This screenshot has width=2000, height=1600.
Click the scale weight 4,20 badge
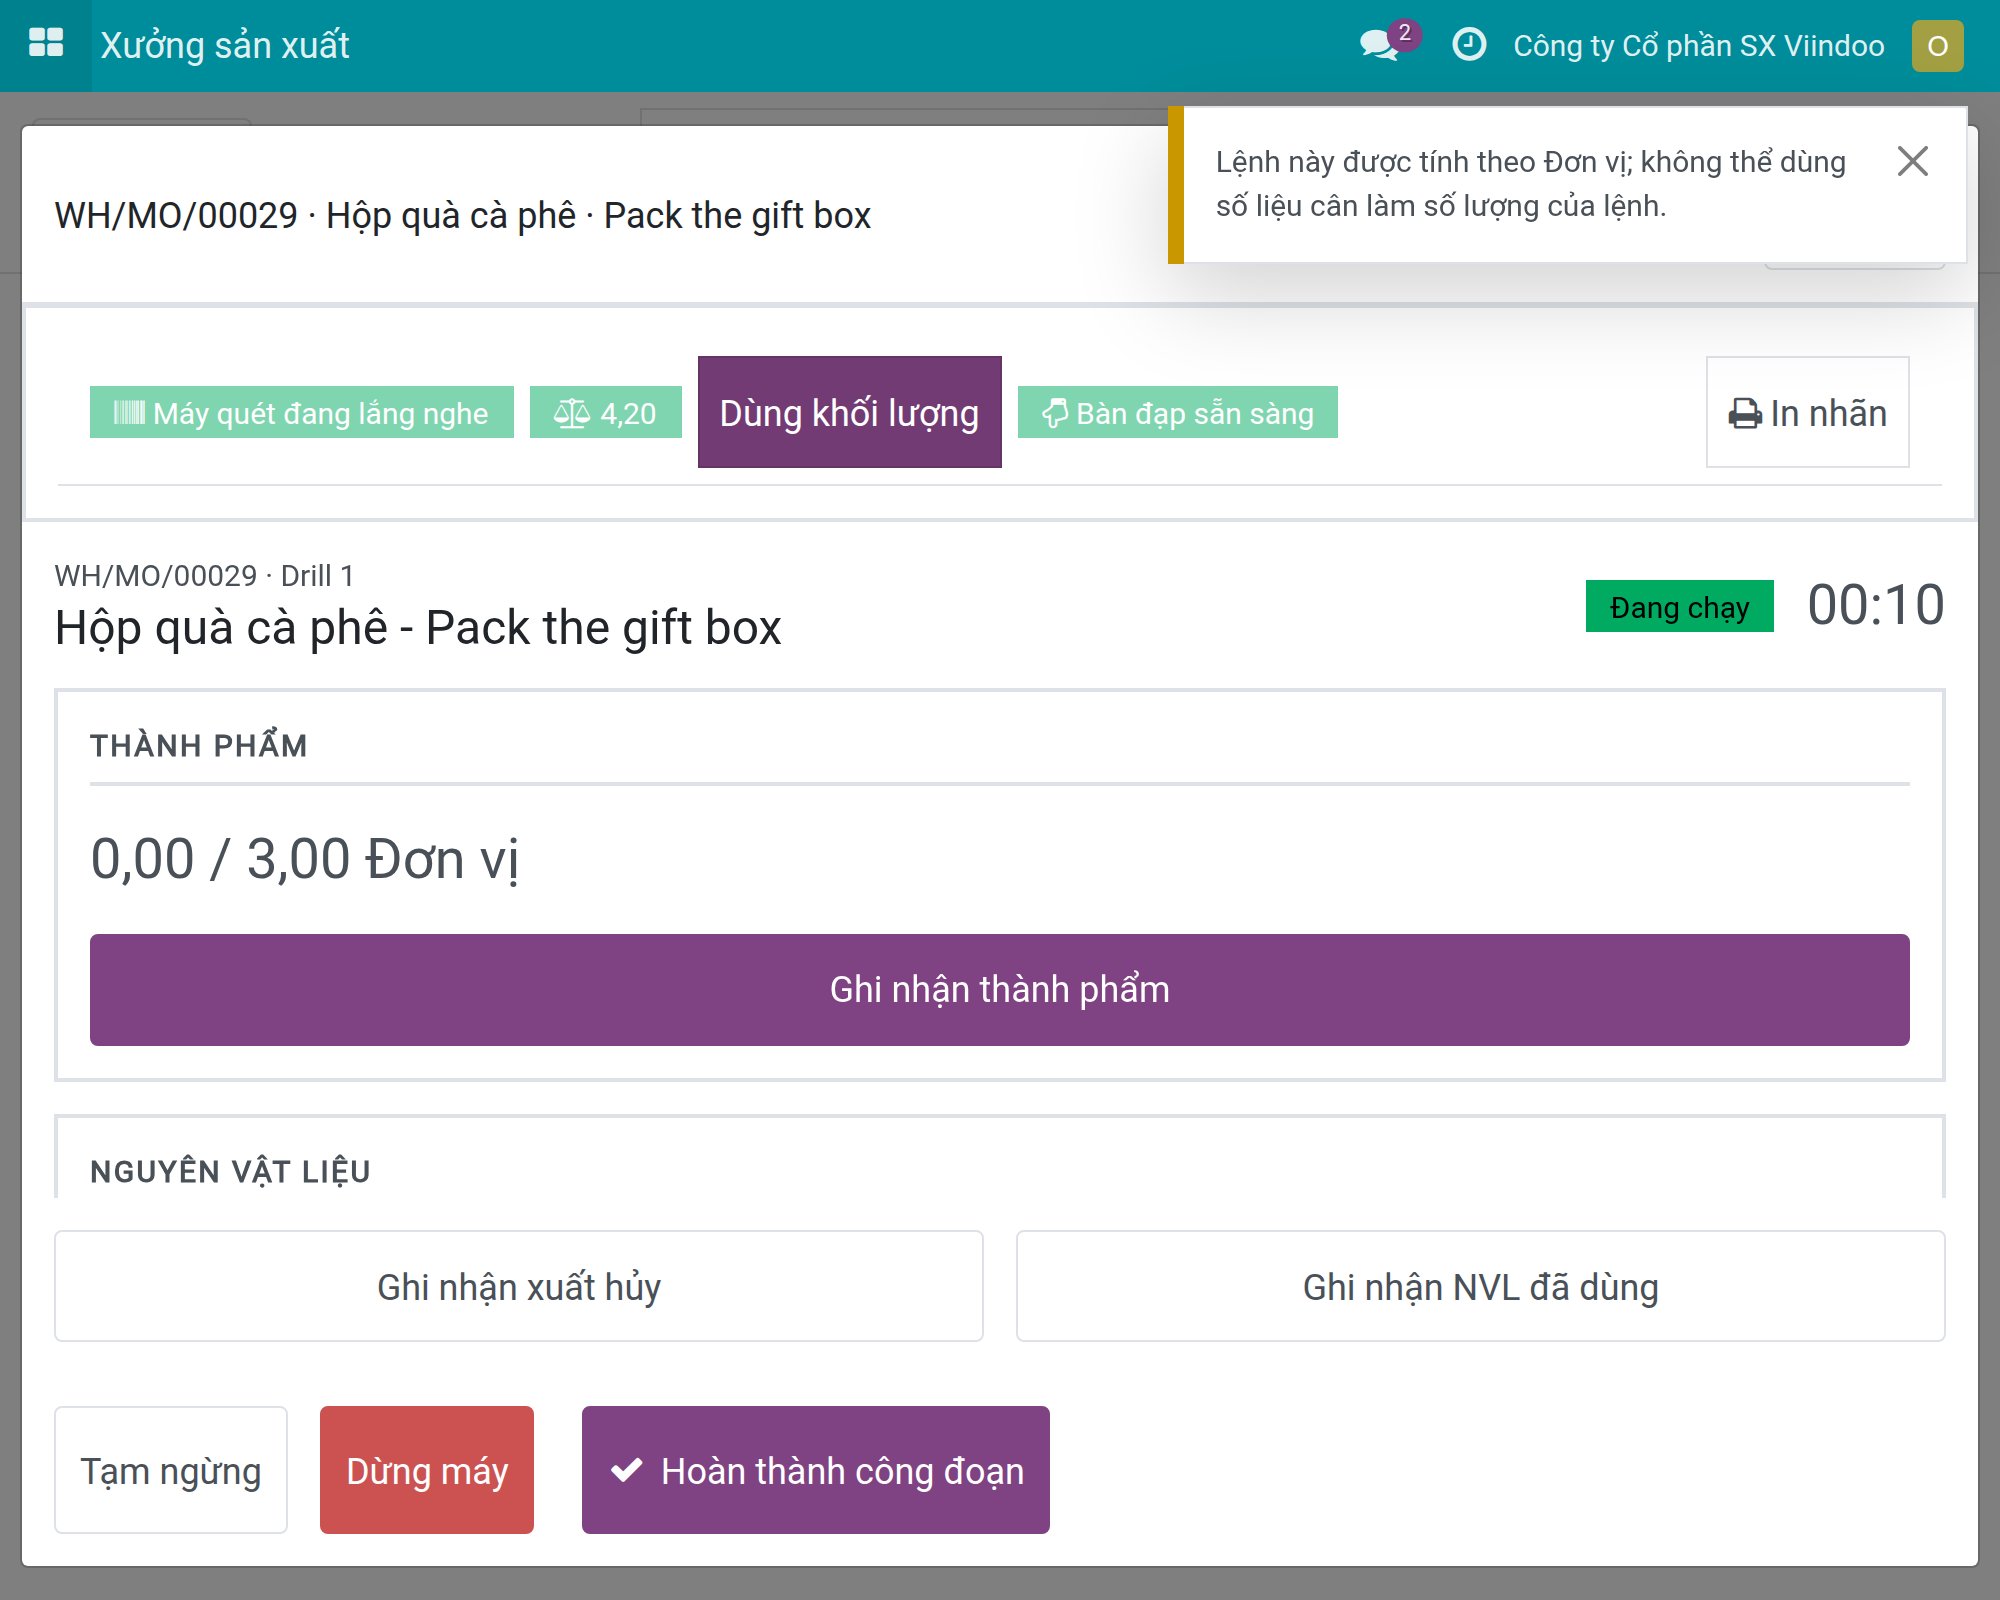[x=606, y=412]
